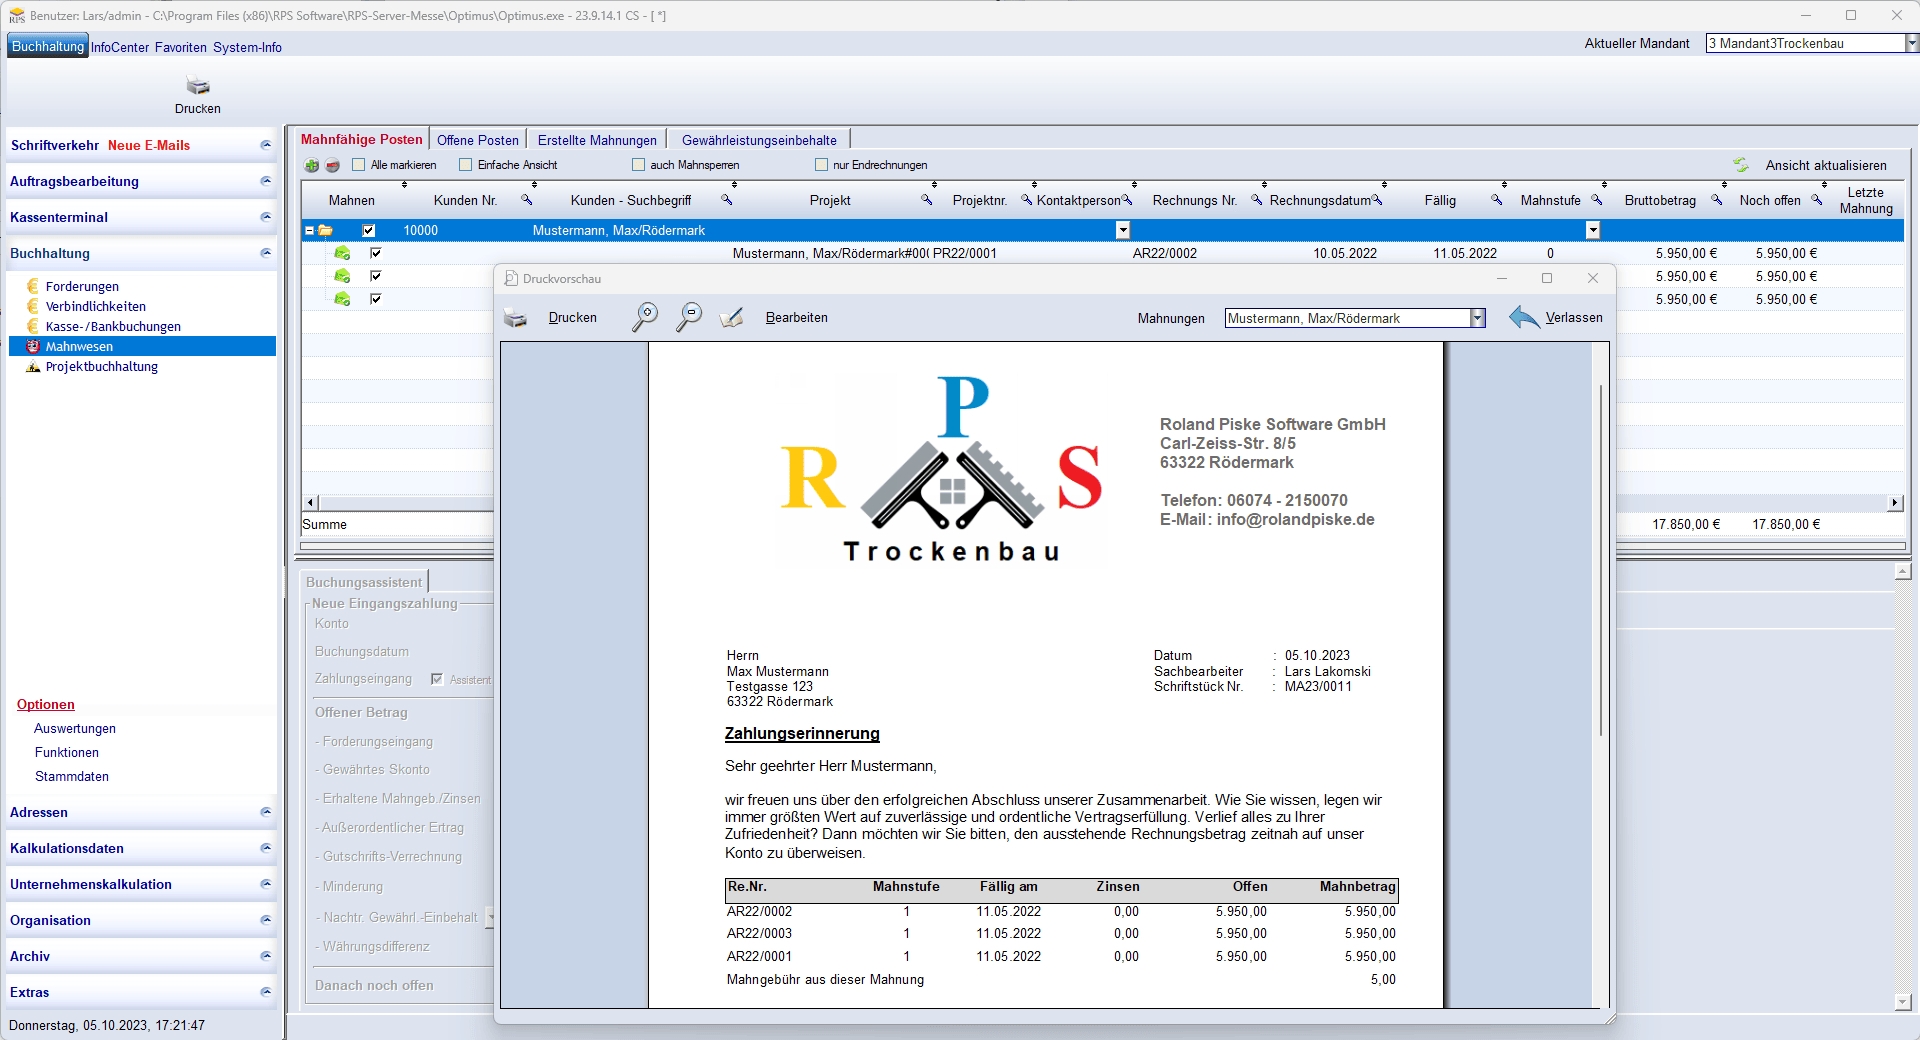Select Mahnwesen in the Buchhaltung tree
The height and width of the screenshot is (1040, 1920).
(142, 346)
